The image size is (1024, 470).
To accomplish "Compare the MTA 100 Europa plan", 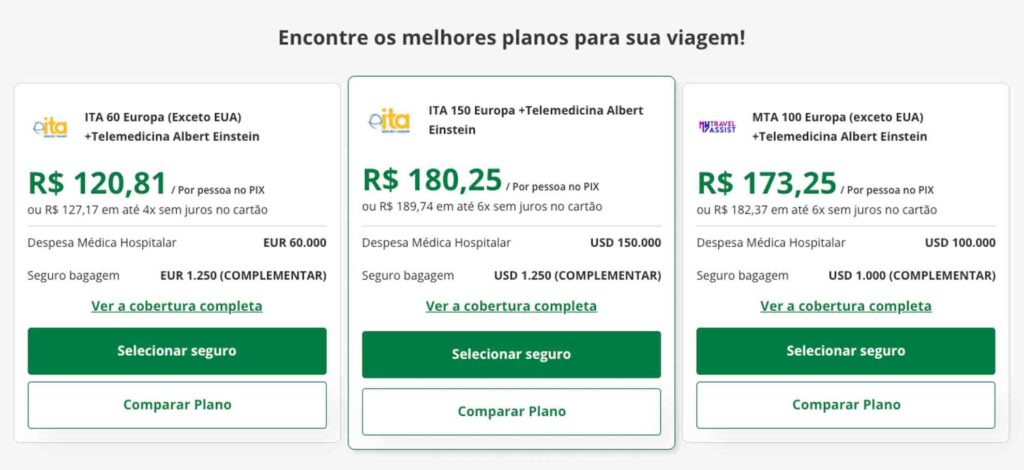I will click(x=846, y=405).
